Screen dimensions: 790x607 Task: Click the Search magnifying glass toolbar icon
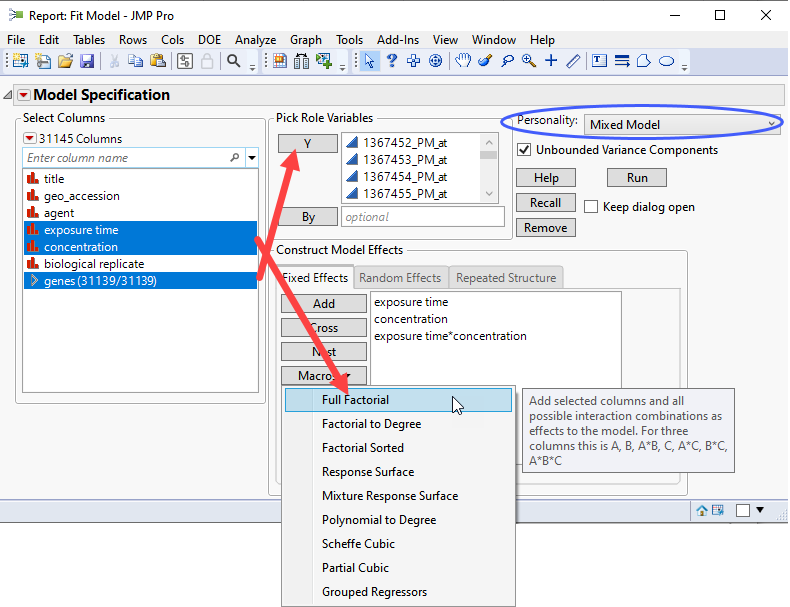tap(233, 61)
